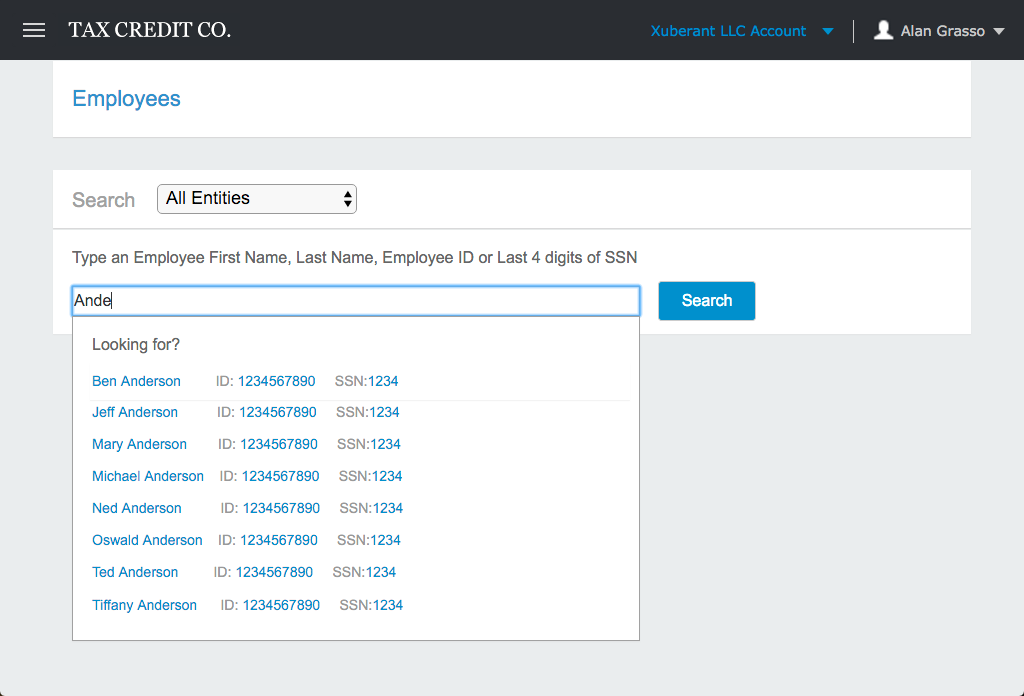Click Jeff Anderson's ID number
The height and width of the screenshot is (696, 1024).
[x=278, y=413]
